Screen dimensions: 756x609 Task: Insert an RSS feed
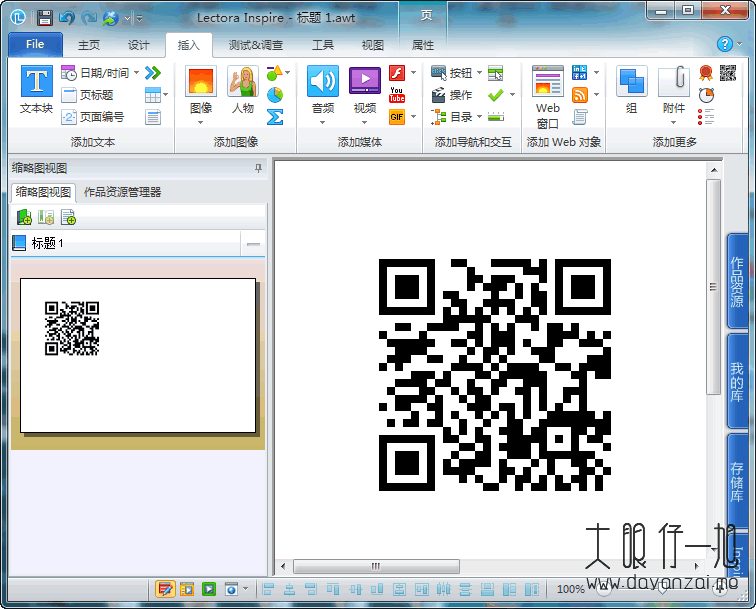pos(580,95)
